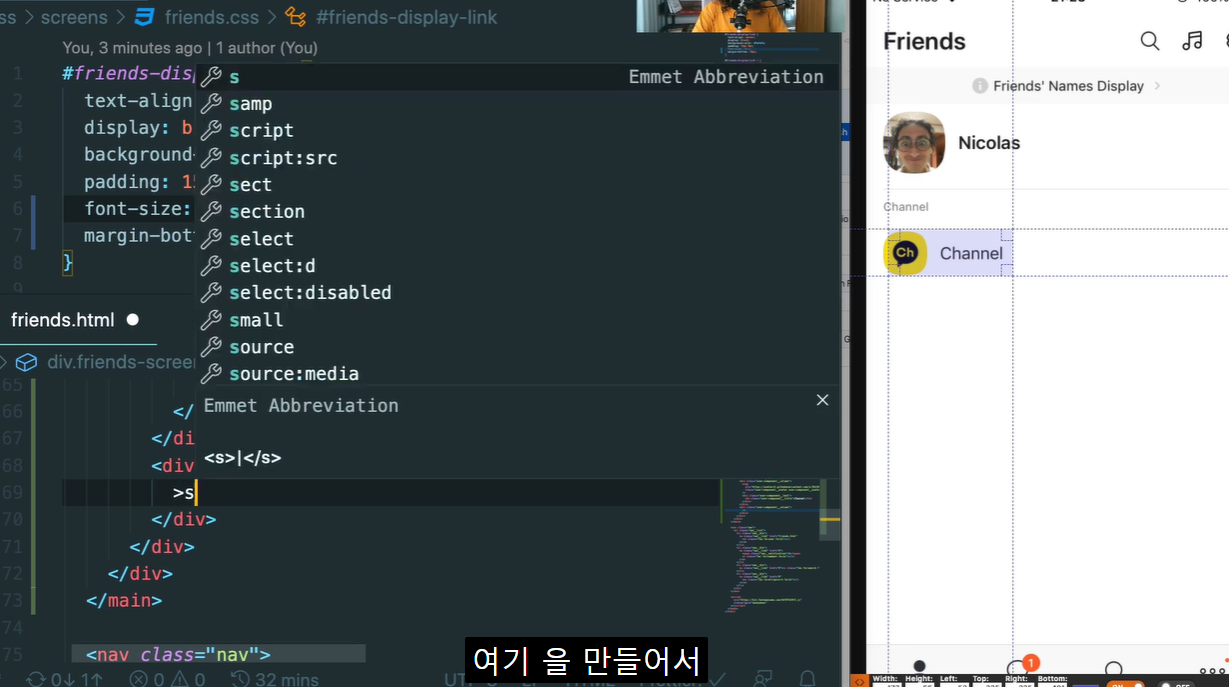Click the nav class="nav" code line

pyautogui.click(x=178, y=655)
